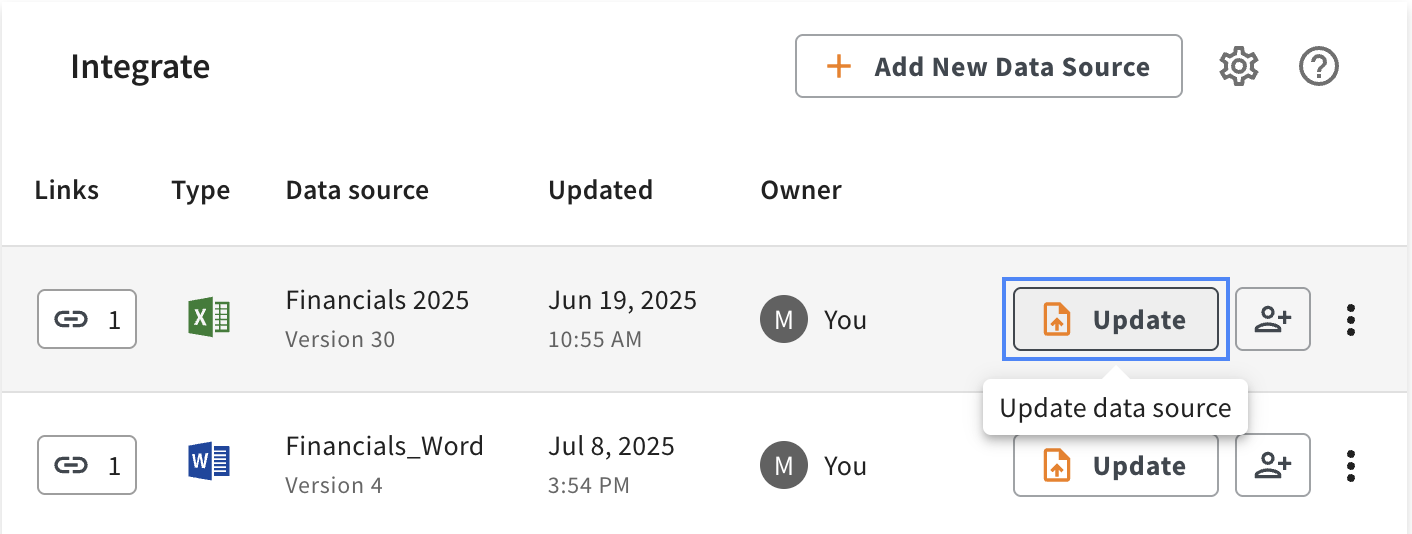Click the Word icon for Financials_Word
This screenshot has width=1412, height=534.
pyautogui.click(x=209, y=464)
